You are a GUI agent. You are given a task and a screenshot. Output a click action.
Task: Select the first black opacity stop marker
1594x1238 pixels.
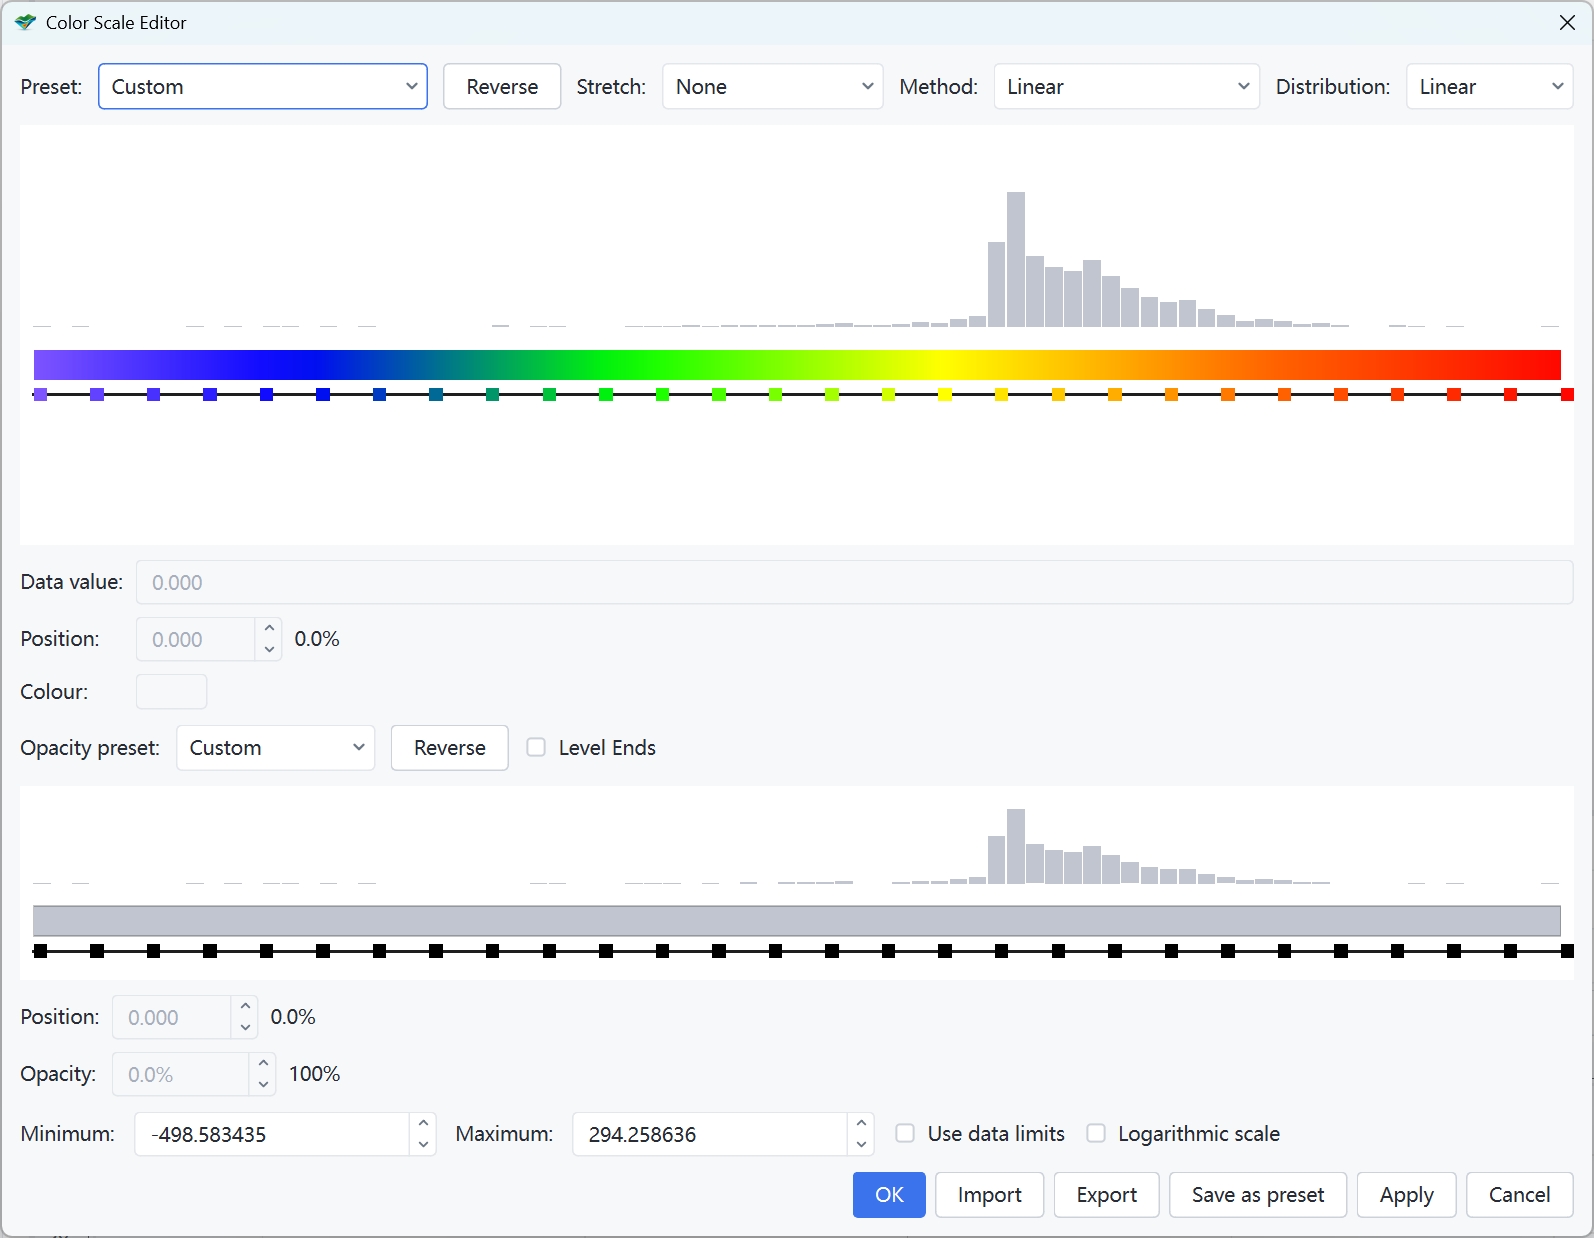pyautogui.click(x=40, y=951)
